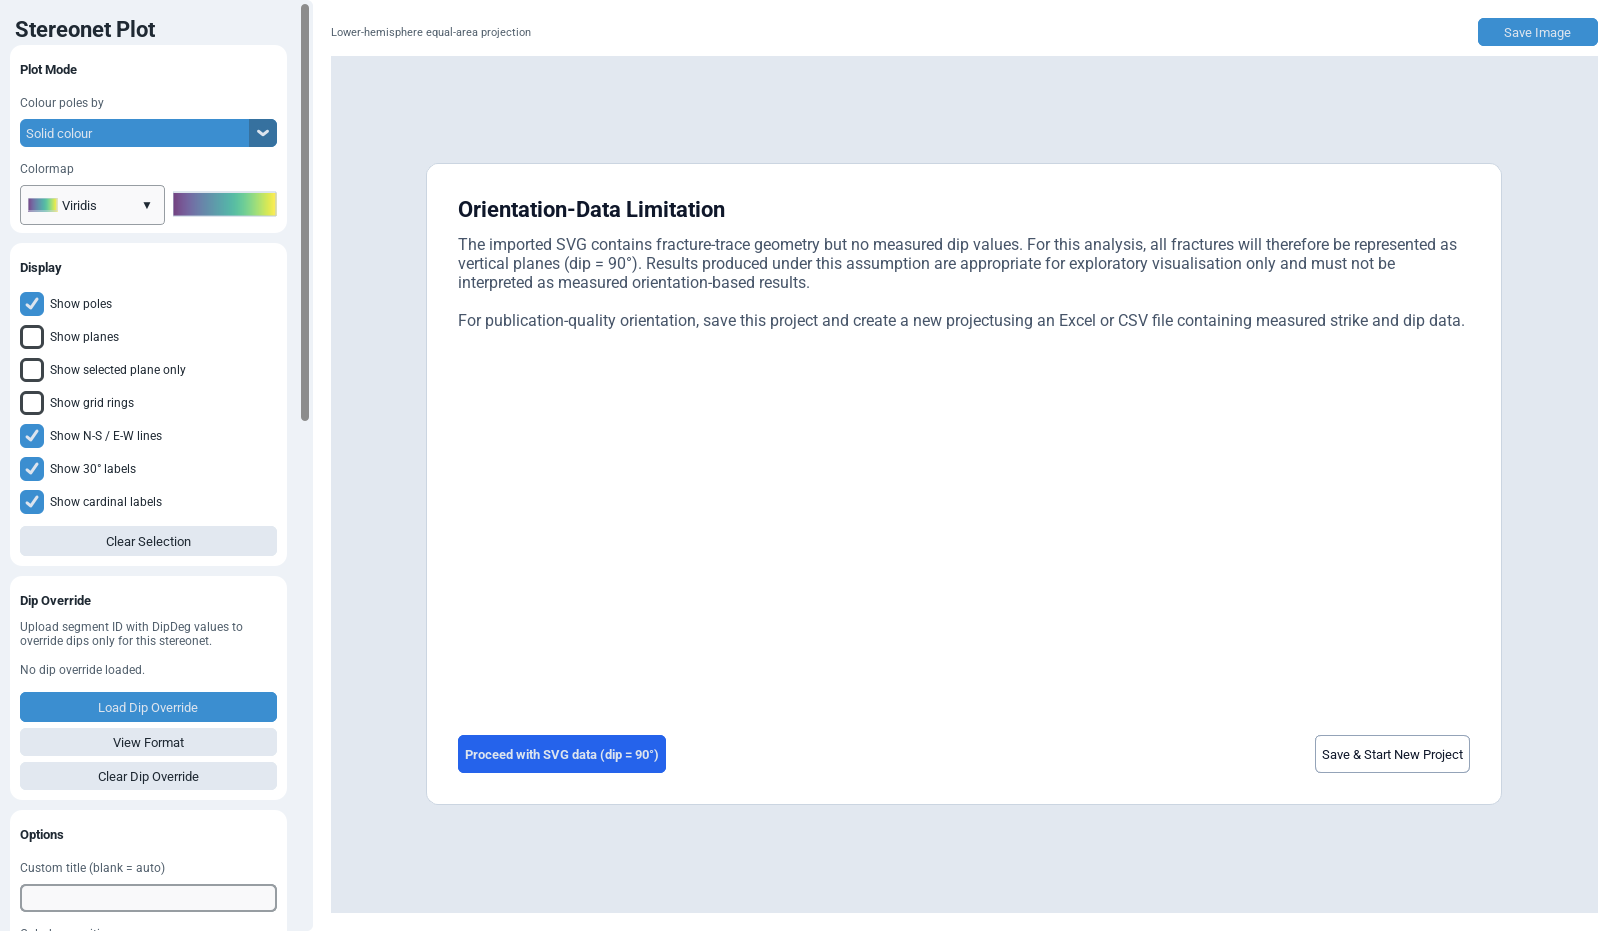Click the Dip Override section heading
Image resolution: width=1616 pixels, height=931 pixels.
point(55,601)
